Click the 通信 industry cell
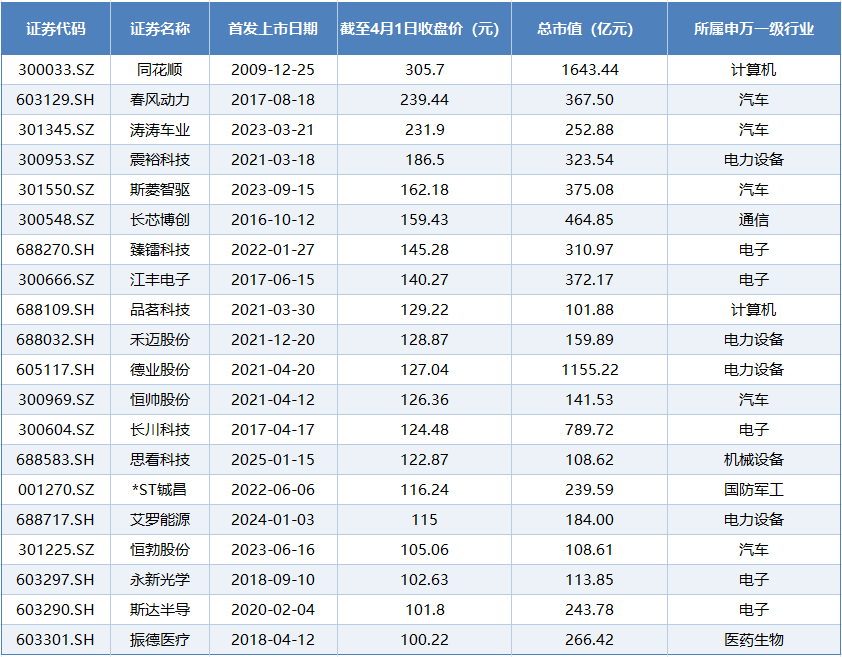This screenshot has width=842, height=657. [x=753, y=220]
